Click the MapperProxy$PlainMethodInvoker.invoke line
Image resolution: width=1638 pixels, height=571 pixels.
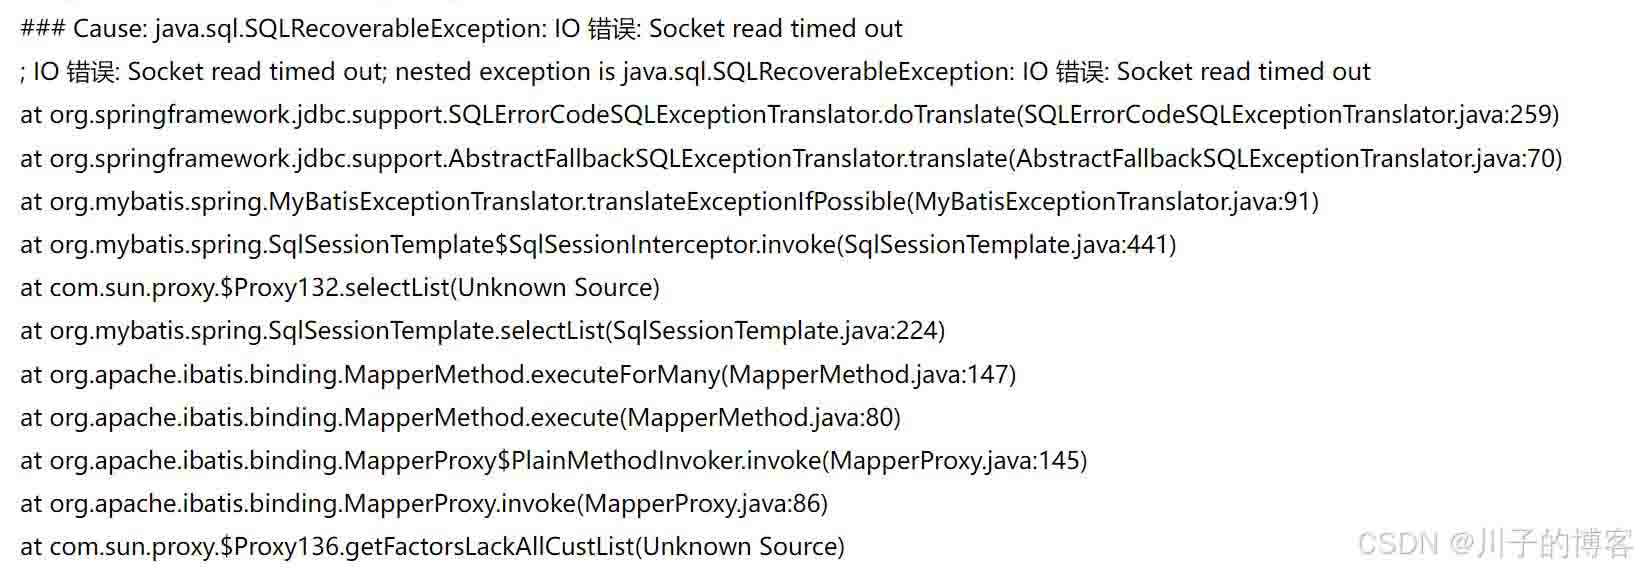coord(554,461)
